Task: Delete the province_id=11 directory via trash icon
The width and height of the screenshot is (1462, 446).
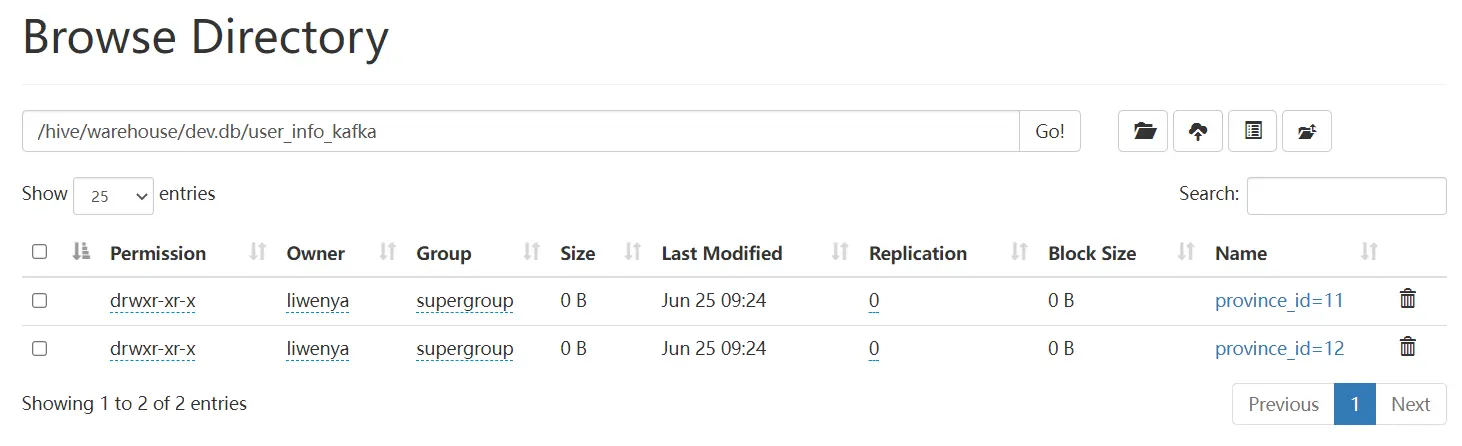Action: click(x=1407, y=298)
